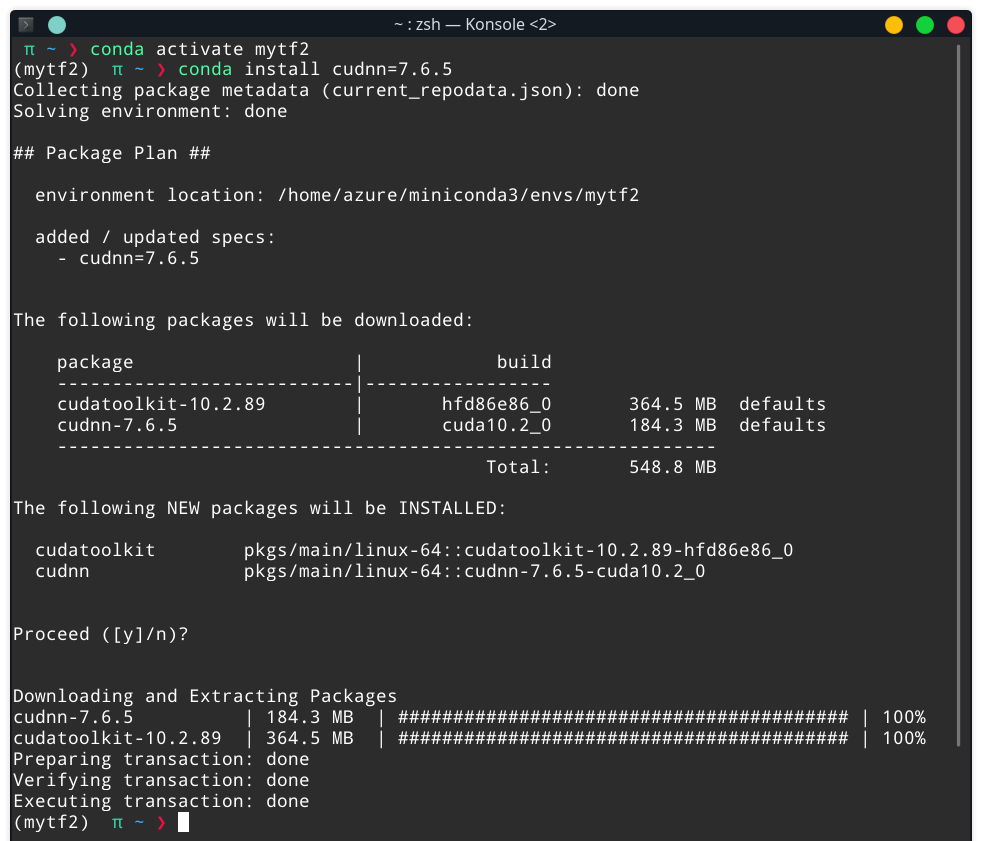Click the 100% value on the cudatoolkit progress line
The height and width of the screenshot is (841, 982).
point(904,739)
